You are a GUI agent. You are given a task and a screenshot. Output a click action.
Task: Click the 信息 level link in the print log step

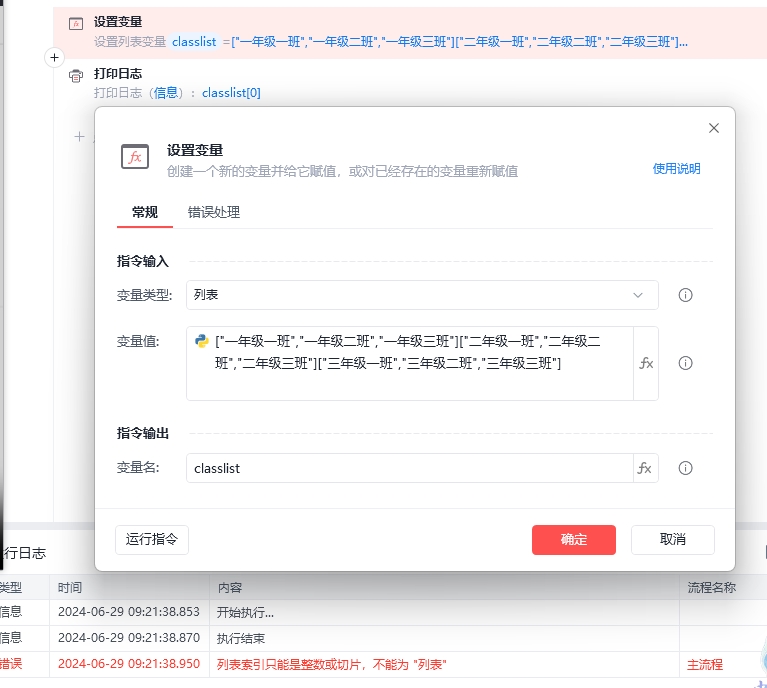point(166,92)
